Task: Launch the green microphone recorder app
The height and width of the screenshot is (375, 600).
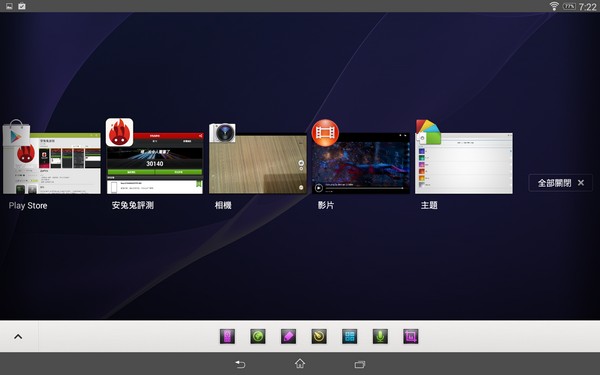Action: (380, 337)
